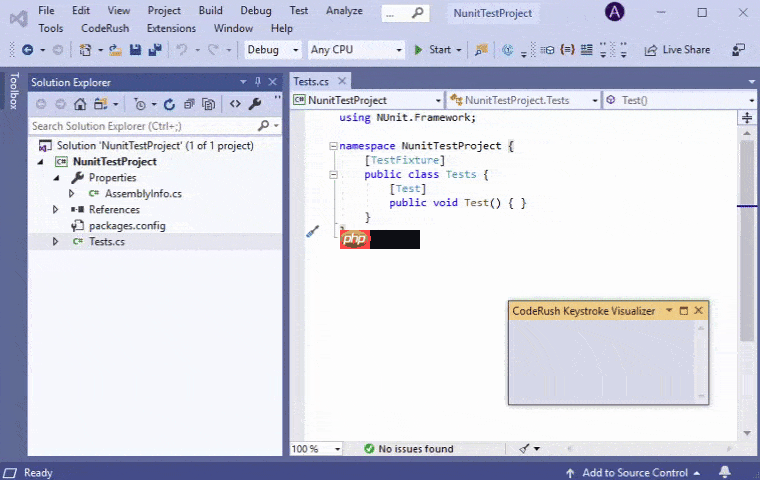Screen dimensions: 760x480
Task: Expand the References node
Action: [x=55, y=209]
